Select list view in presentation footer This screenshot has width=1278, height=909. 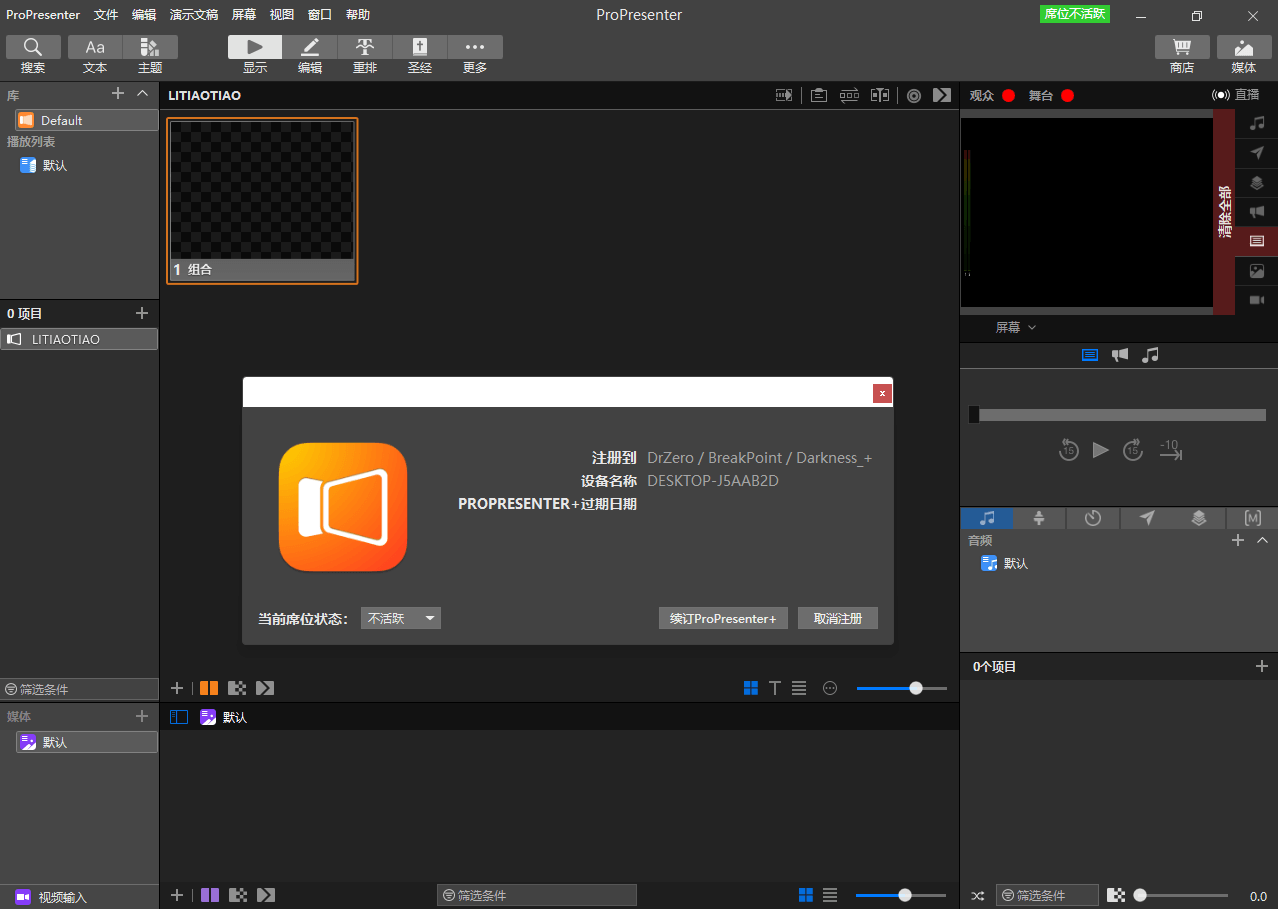(799, 688)
